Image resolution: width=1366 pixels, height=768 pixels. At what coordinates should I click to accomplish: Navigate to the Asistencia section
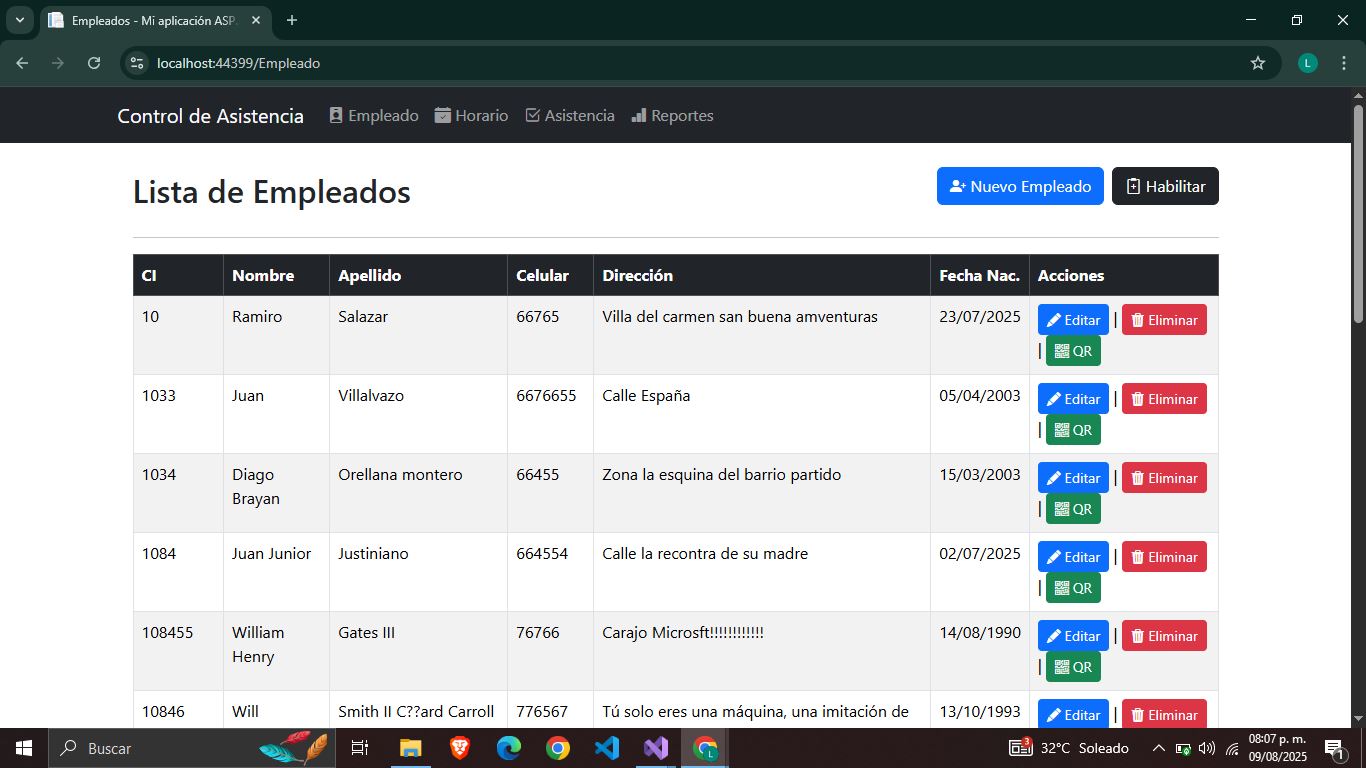[x=570, y=116]
